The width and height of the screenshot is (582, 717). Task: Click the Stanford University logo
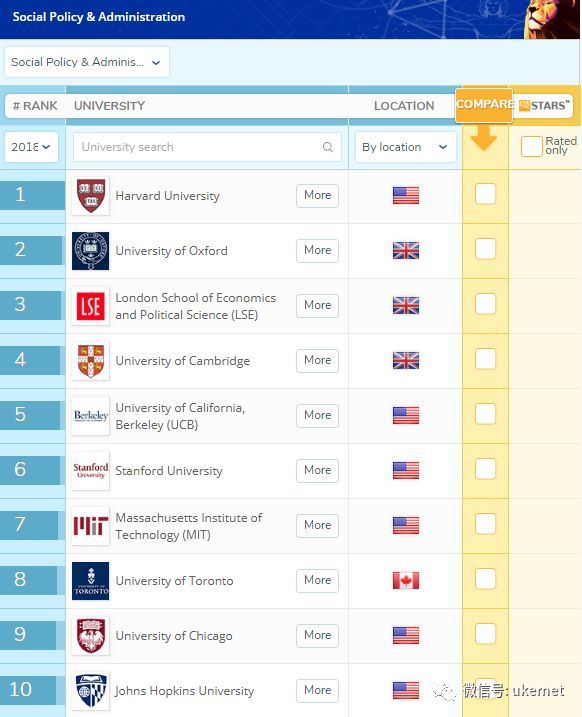point(91,471)
